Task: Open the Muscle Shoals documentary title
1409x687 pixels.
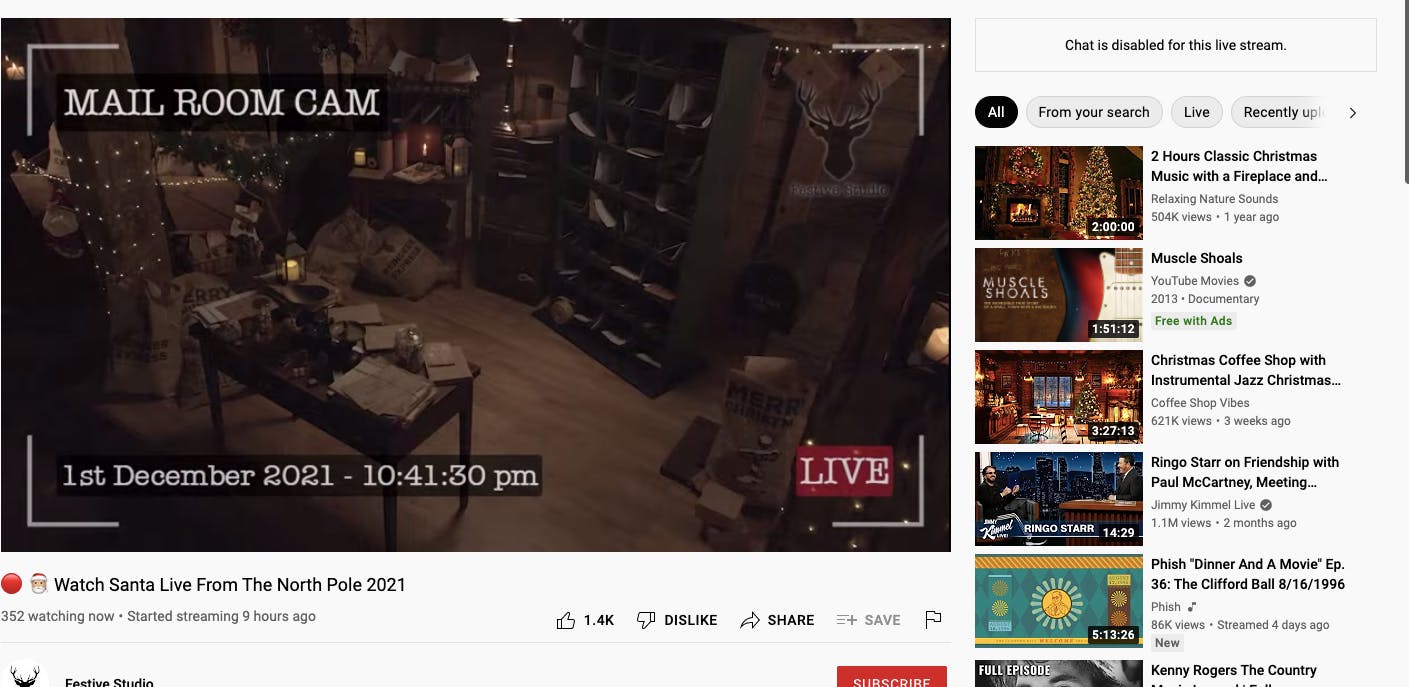Action: [x=1196, y=258]
